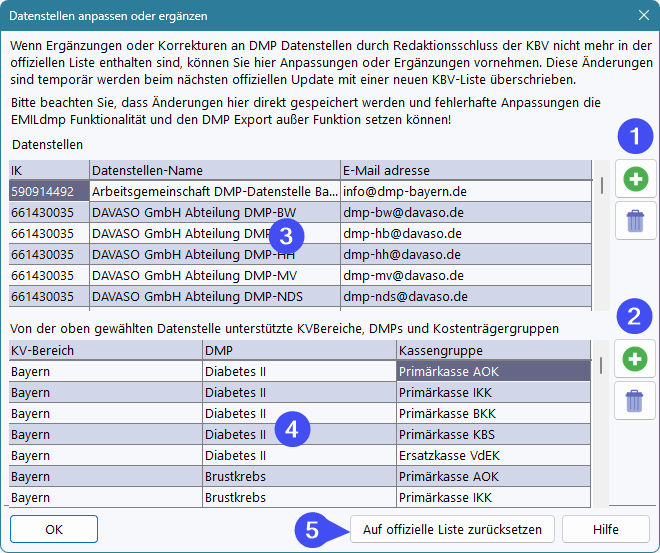
Task: Sort by the Kassengruppe column header
Action: pyautogui.click(x=493, y=350)
